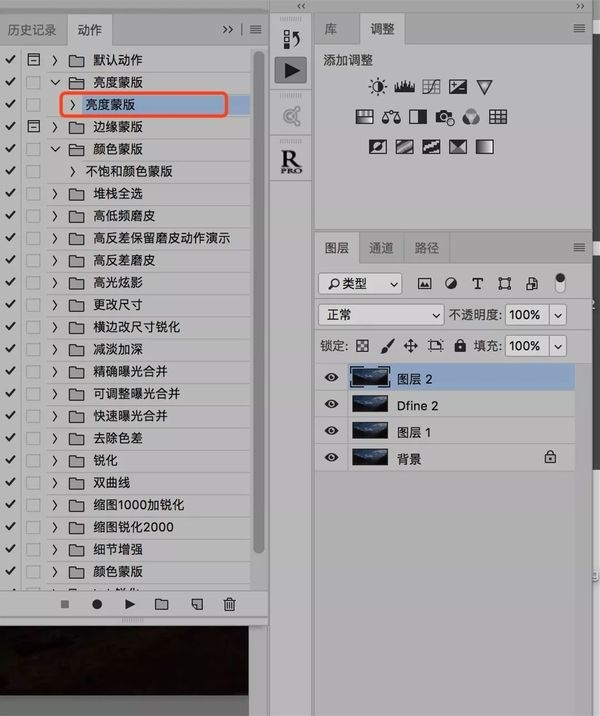Add a Curves adjustment
This screenshot has width=600, height=716.
tap(431, 88)
